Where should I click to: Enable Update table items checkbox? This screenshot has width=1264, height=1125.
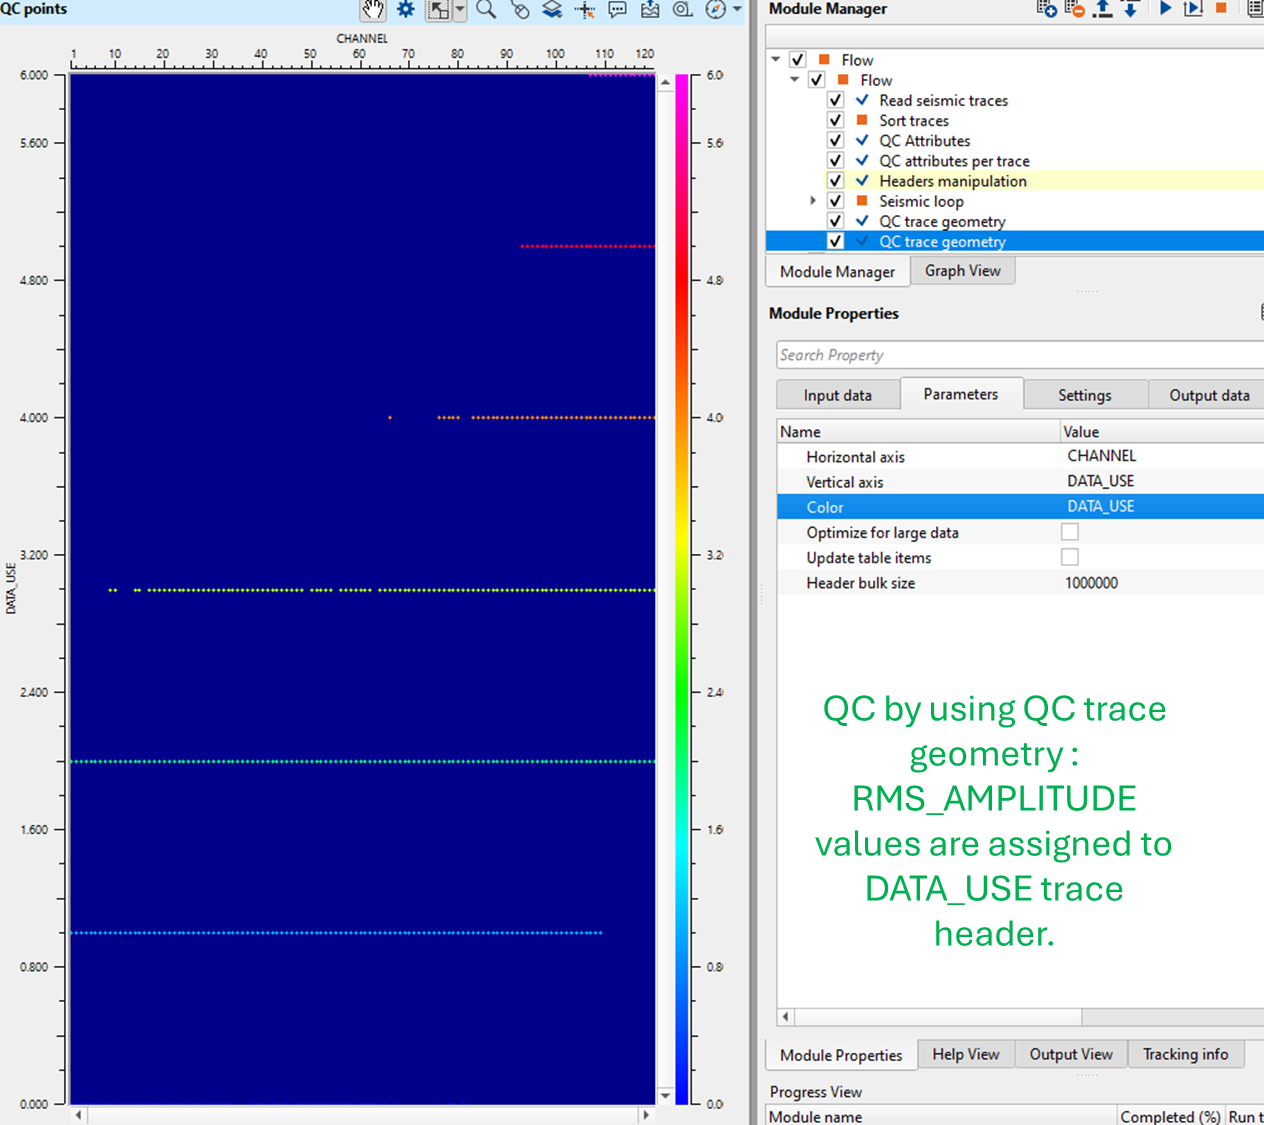click(x=1070, y=557)
